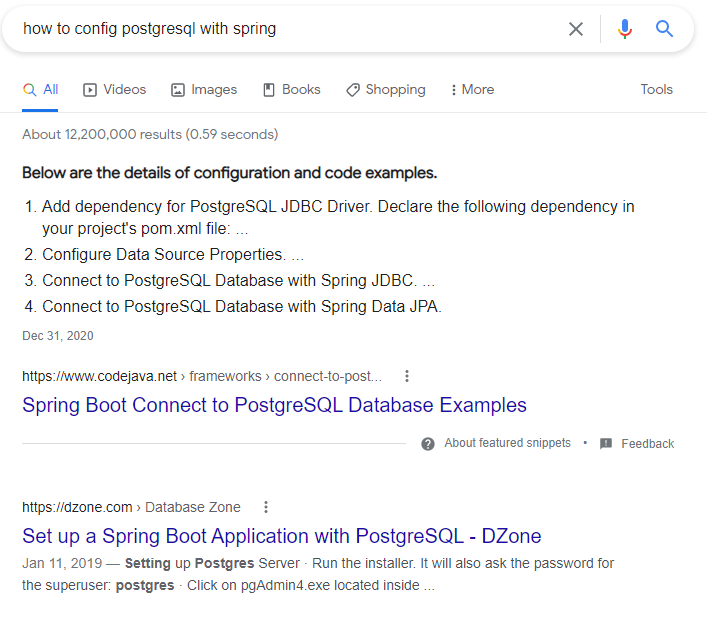Expand the More search categories menu
Image resolution: width=707 pixels, height=619 pixels.
point(472,89)
